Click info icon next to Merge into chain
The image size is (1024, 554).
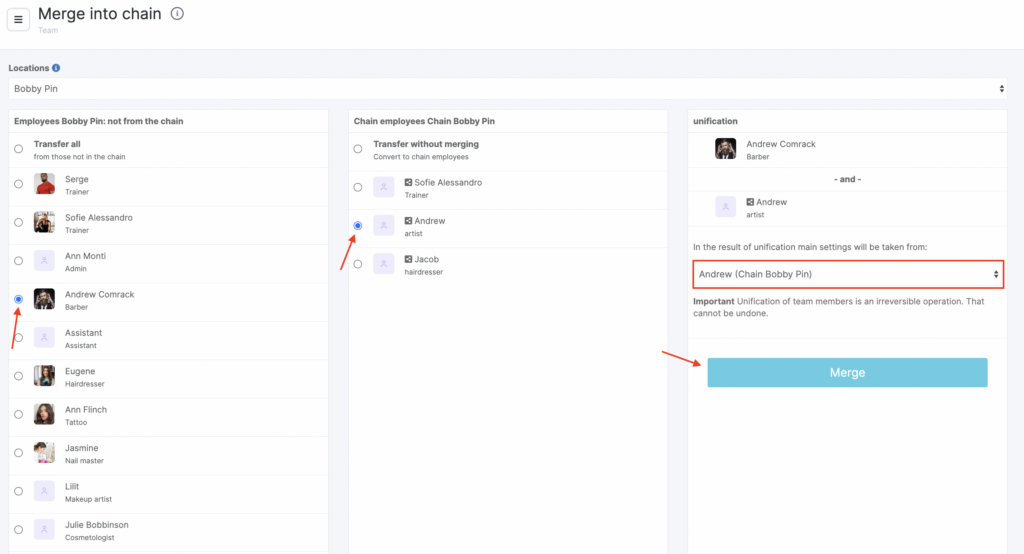click(177, 14)
